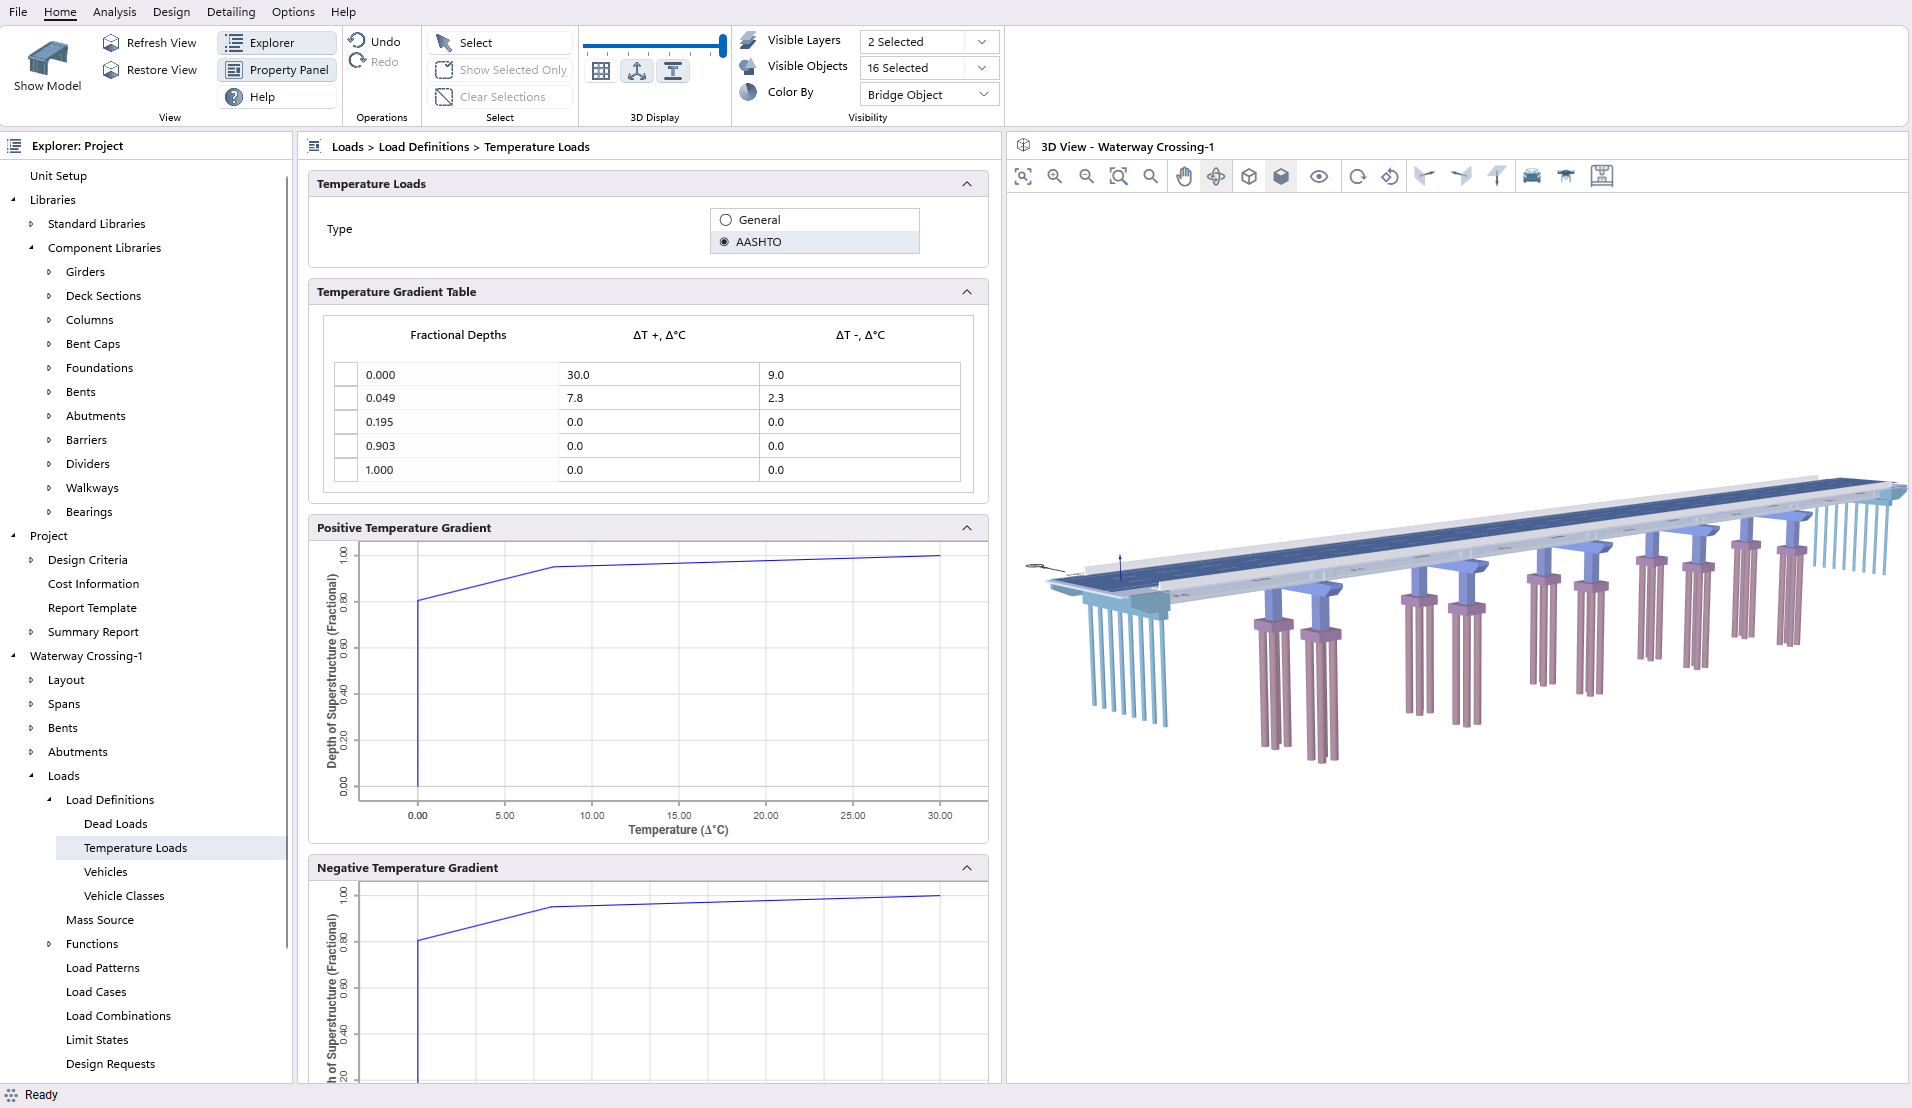1912x1108 pixels.
Task: Select the pan hand tool in 3D view
Action: pos(1184,177)
